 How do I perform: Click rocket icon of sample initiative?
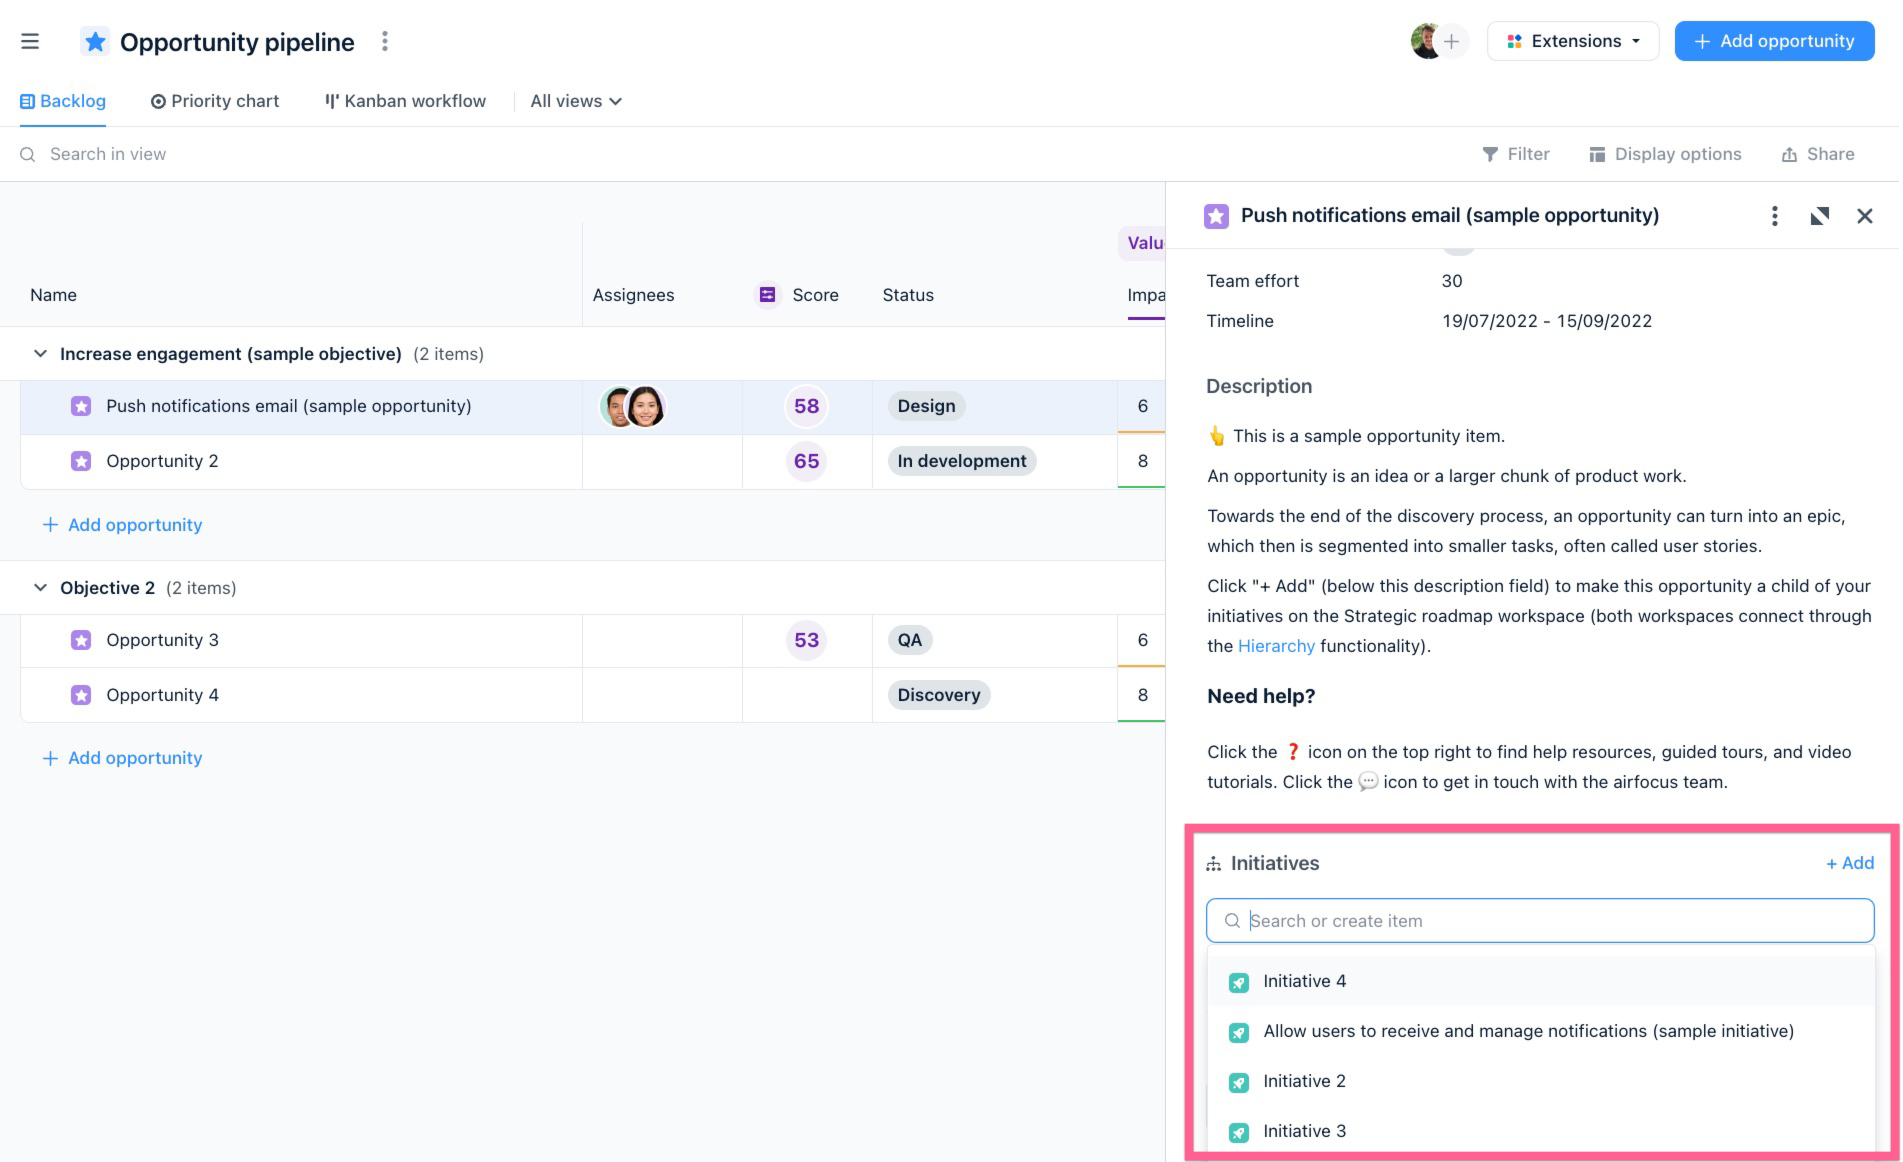pos(1239,1032)
